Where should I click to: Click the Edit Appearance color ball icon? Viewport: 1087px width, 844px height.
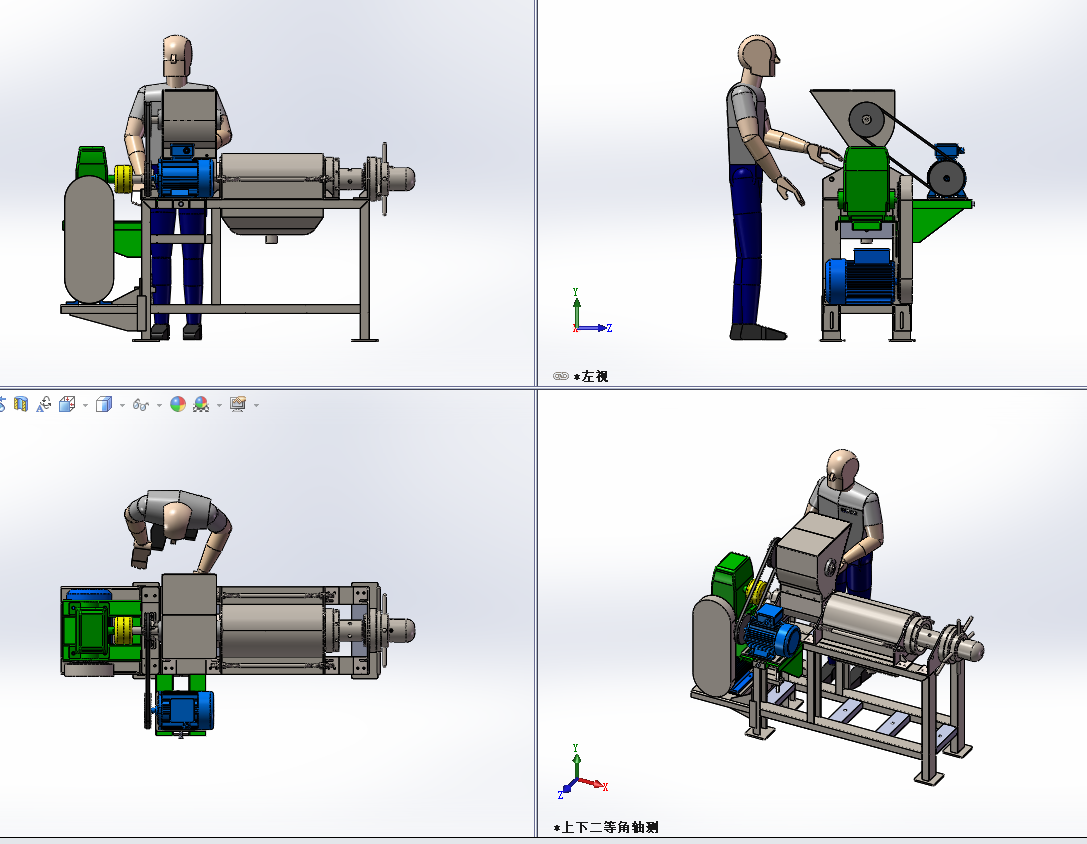(x=178, y=404)
